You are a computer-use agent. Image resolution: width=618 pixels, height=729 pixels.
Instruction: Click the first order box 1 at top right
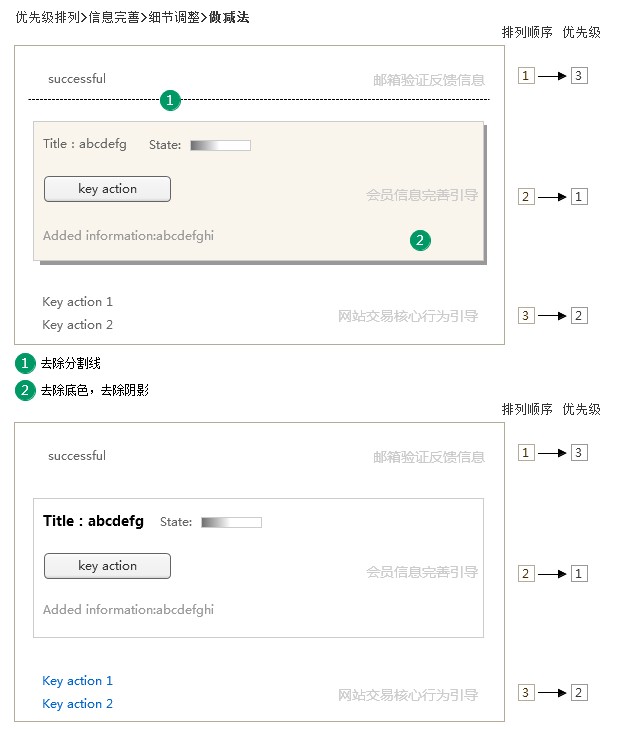click(x=527, y=76)
